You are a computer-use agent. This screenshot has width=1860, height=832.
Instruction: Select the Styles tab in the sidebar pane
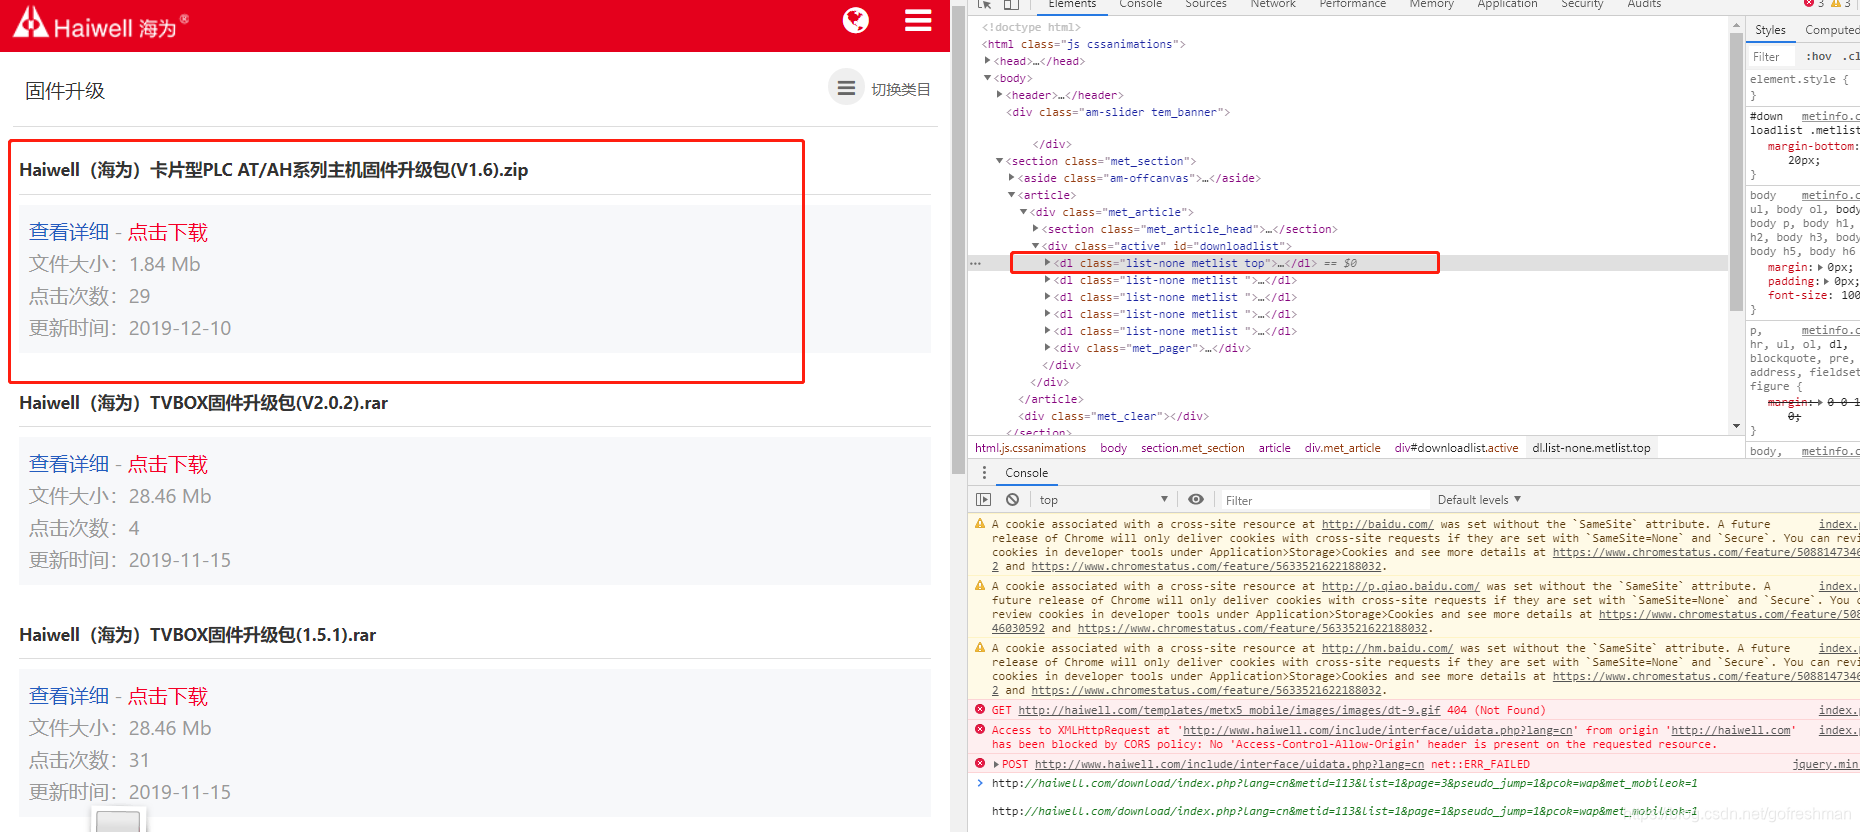click(1770, 30)
